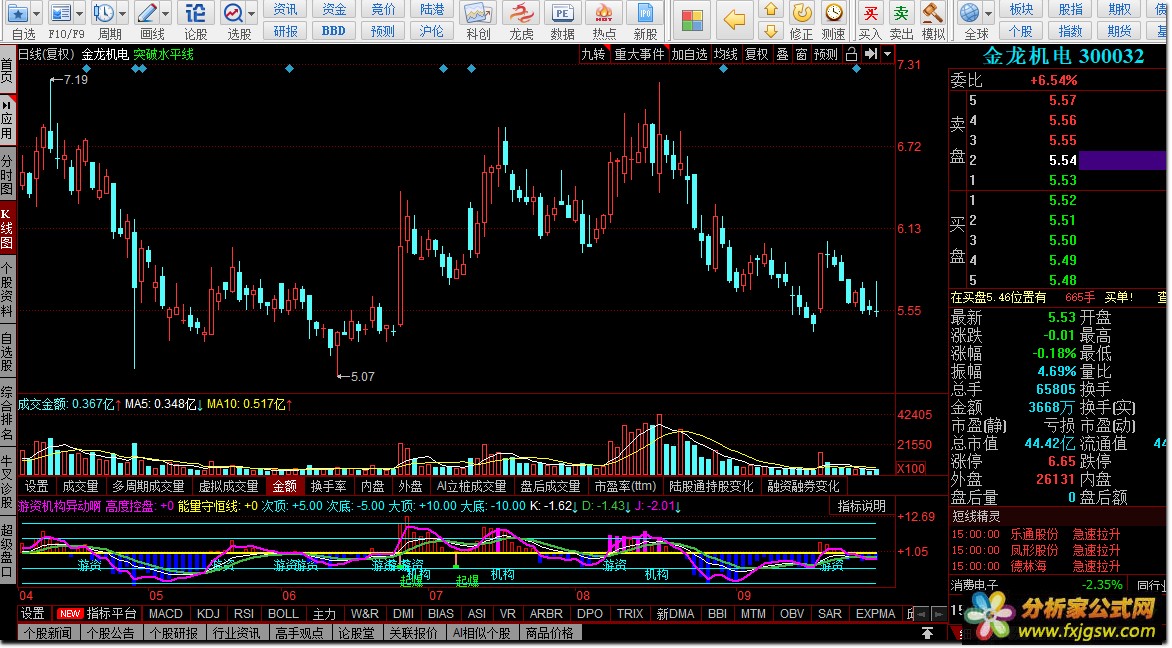
Task: Click 加自选 to add to watchlist
Action: (x=689, y=54)
